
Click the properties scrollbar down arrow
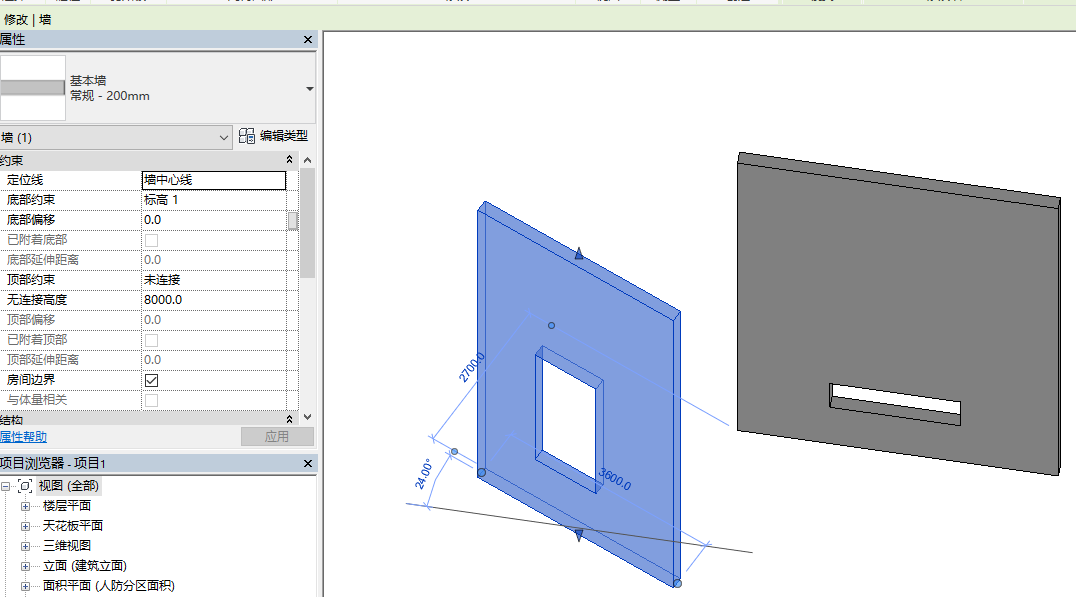307,417
